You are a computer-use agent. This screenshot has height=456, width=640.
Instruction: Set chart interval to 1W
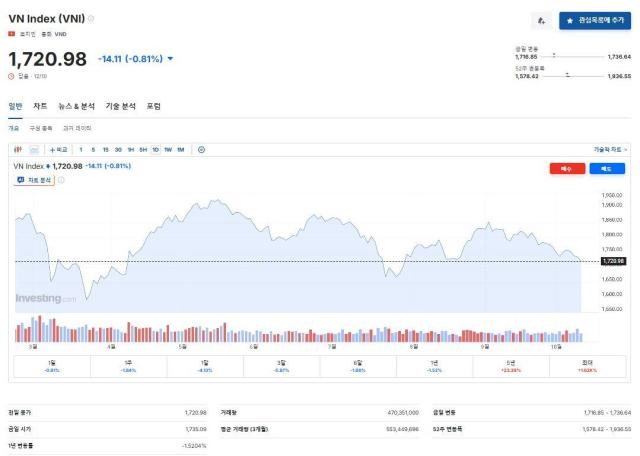pyautogui.click(x=168, y=150)
